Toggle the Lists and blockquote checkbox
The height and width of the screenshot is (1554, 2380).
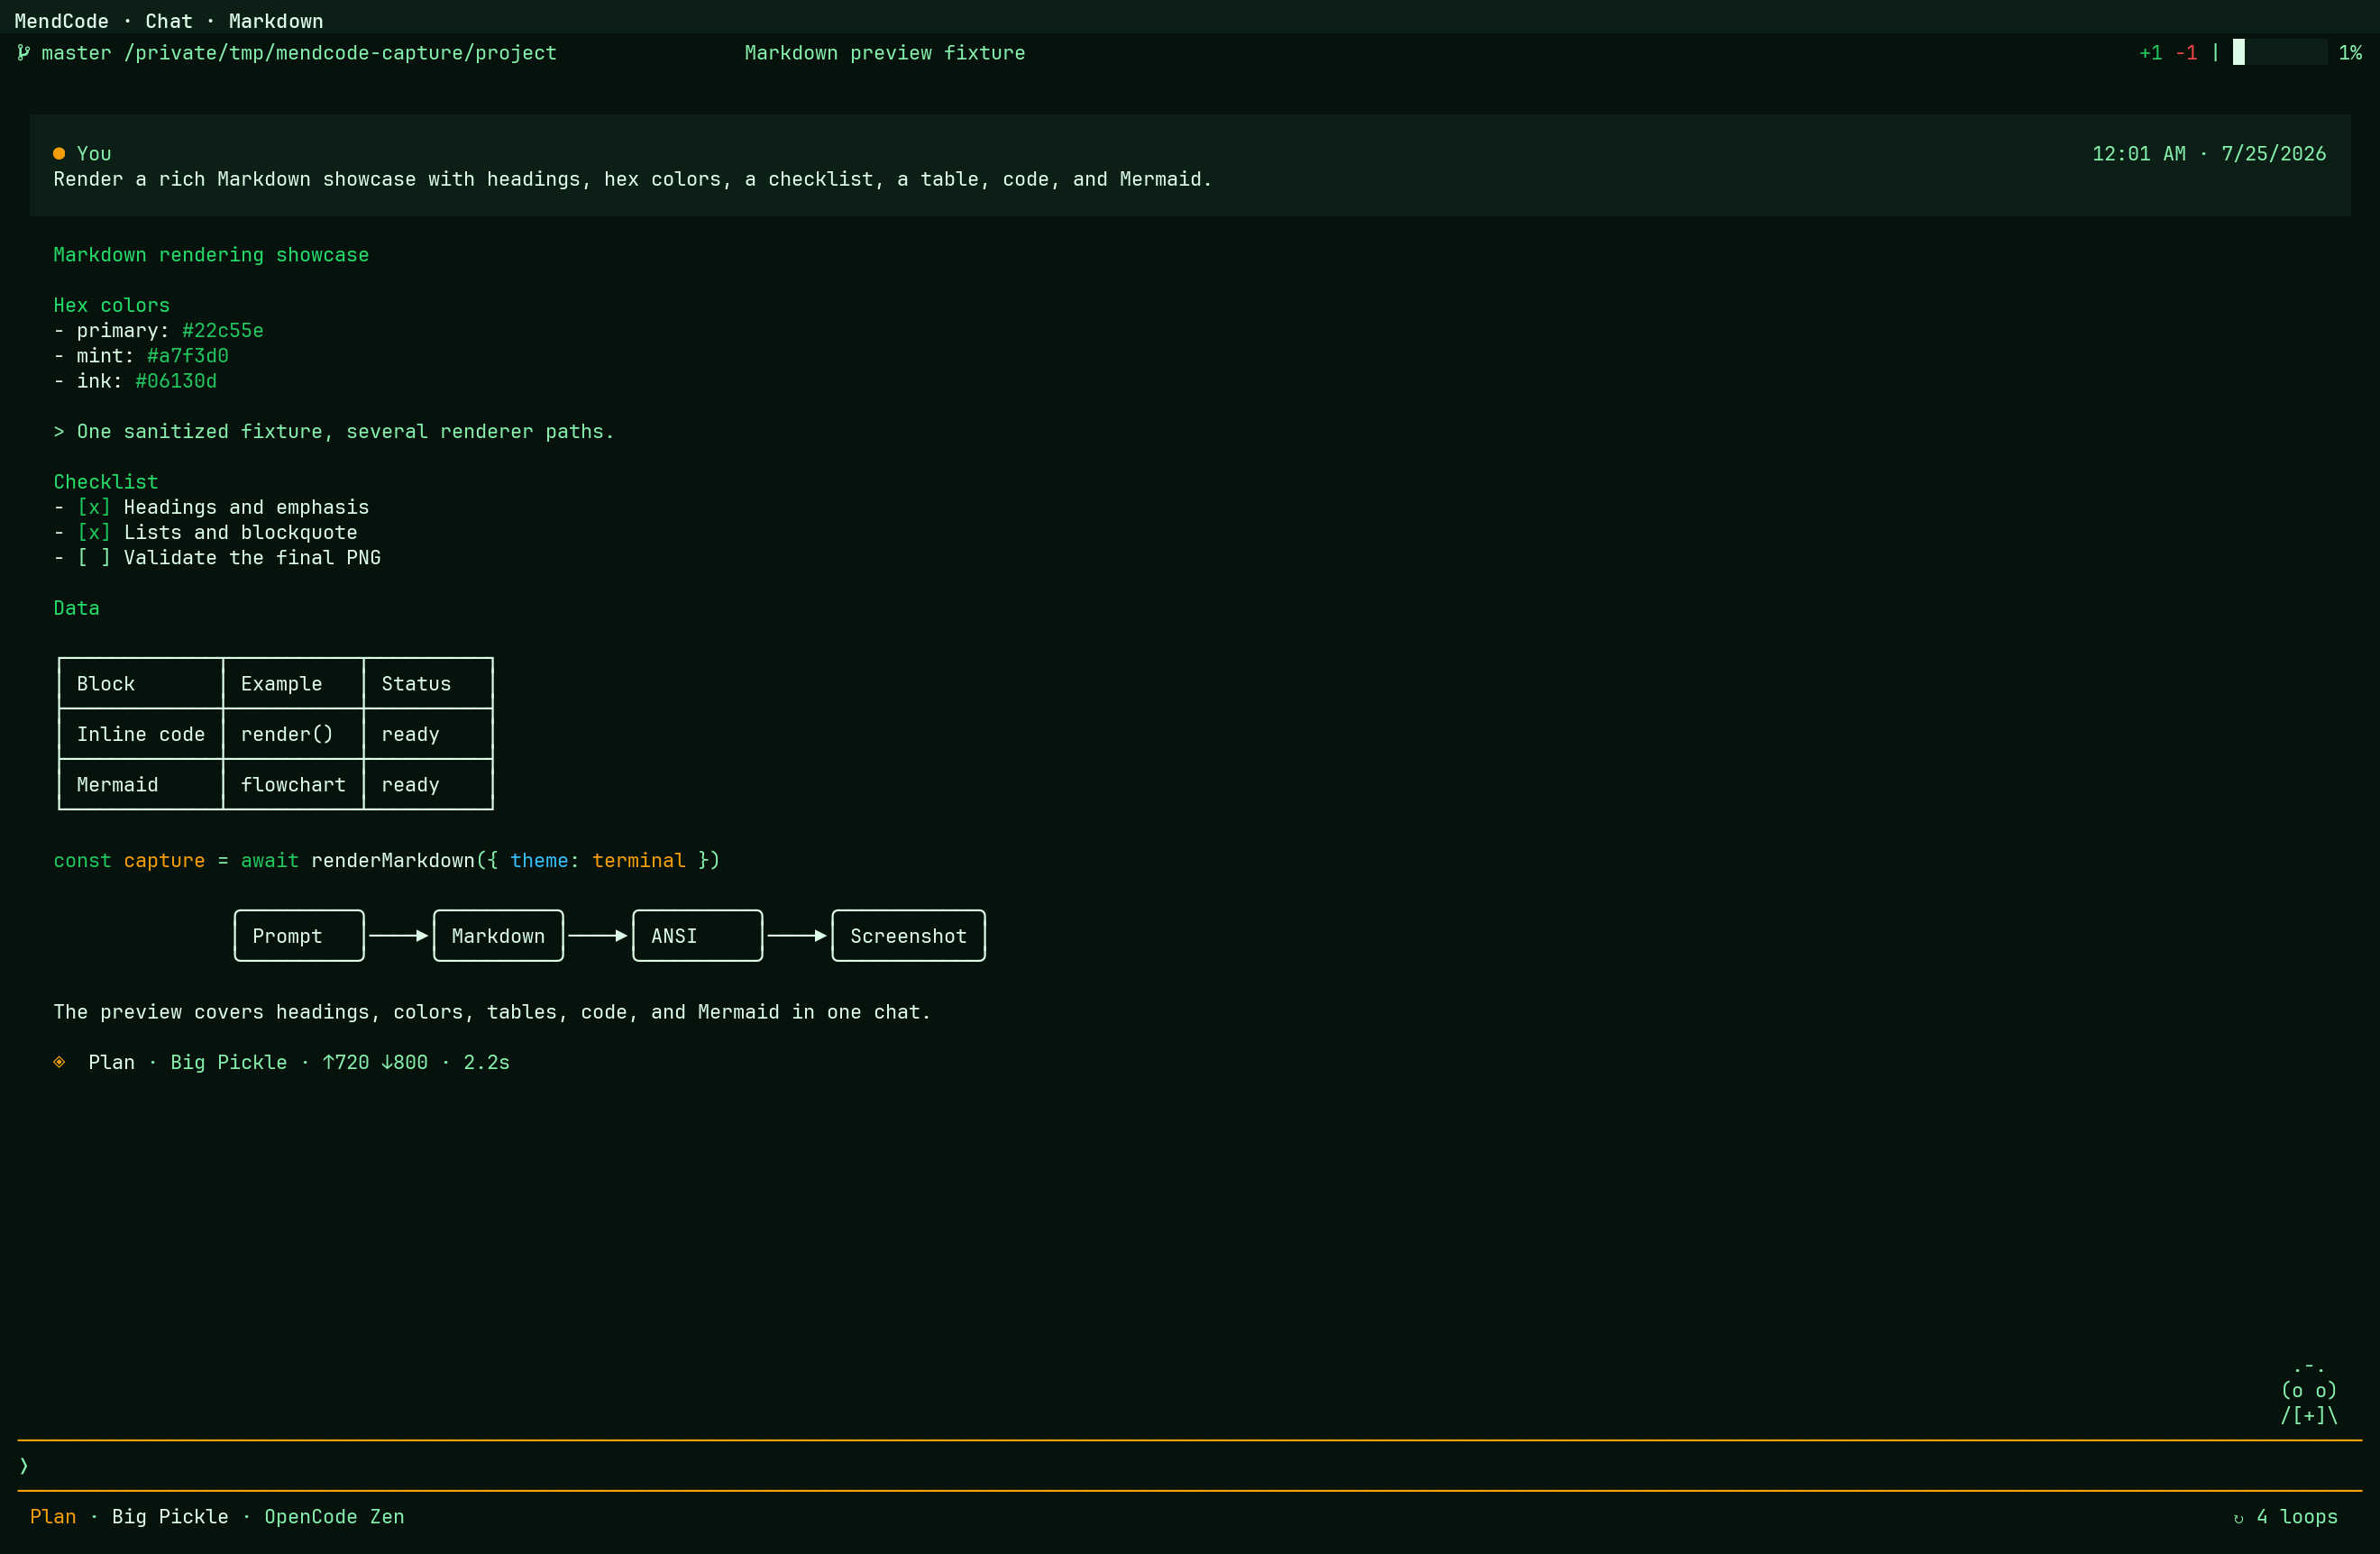pyautogui.click(x=94, y=532)
